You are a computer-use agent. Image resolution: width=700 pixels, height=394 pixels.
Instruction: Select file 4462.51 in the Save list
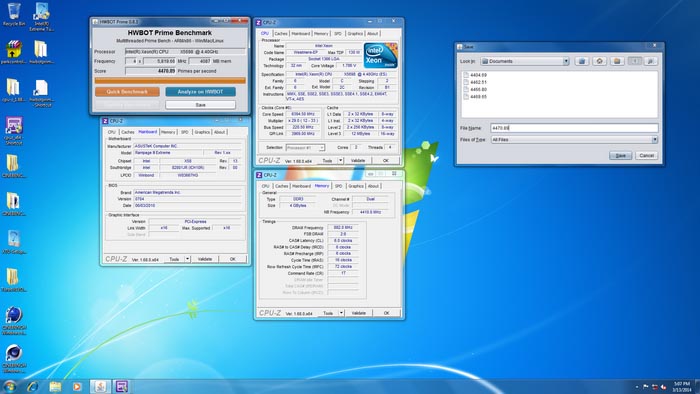(475, 82)
